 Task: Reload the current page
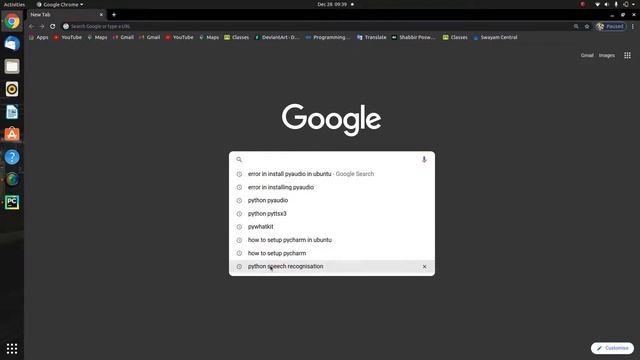click(53, 26)
